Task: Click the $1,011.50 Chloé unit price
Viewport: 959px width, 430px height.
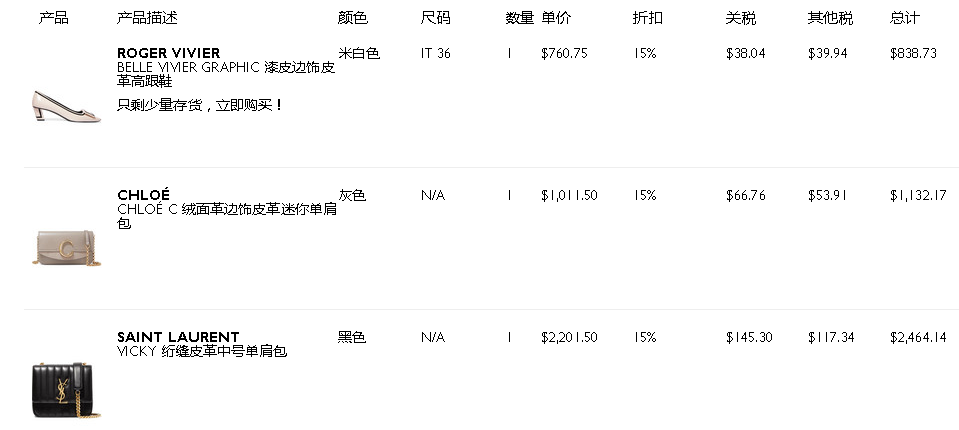Action: tap(569, 195)
